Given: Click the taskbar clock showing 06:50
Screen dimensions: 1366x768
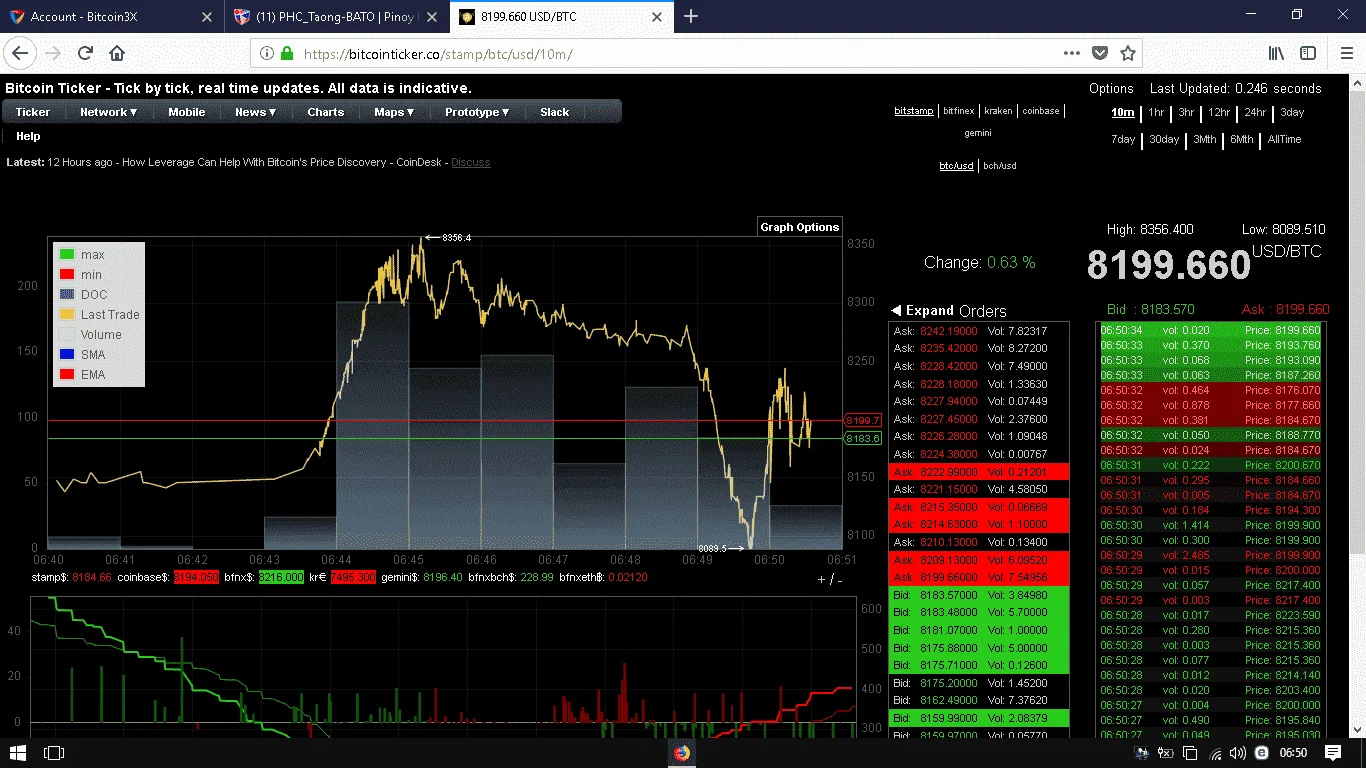Looking at the screenshot, I should point(1294,753).
